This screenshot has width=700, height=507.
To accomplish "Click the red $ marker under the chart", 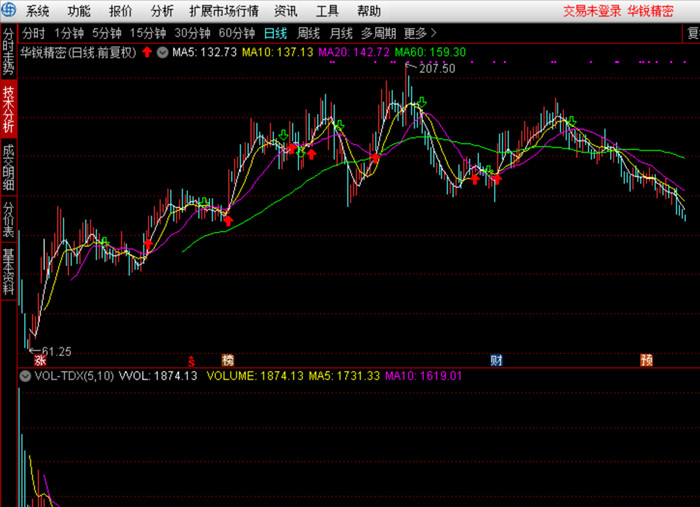I will [192, 359].
